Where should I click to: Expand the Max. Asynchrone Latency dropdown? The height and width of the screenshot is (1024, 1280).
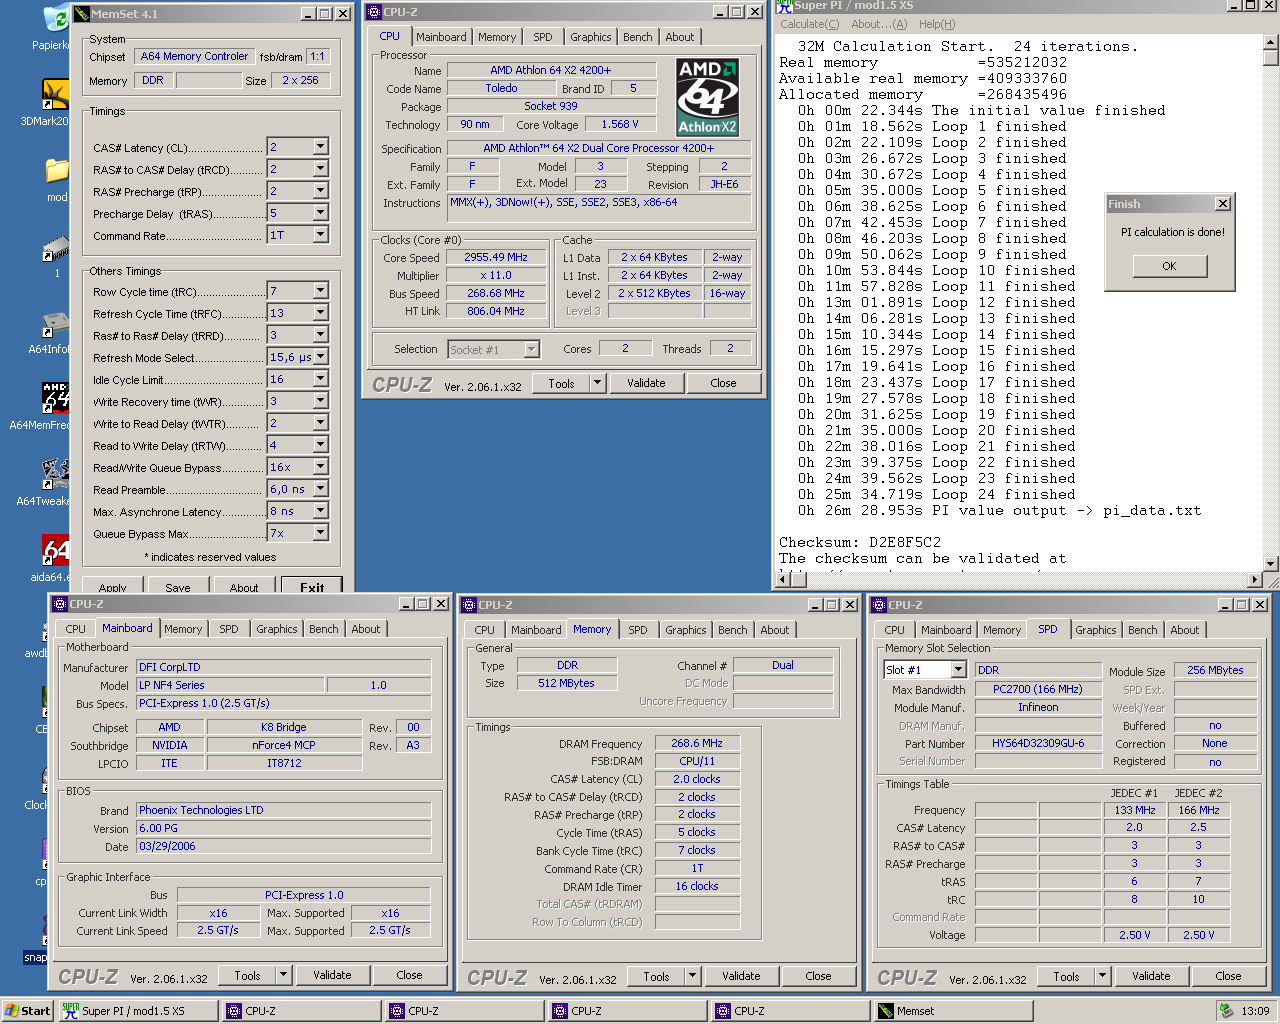[x=320, y=511]
